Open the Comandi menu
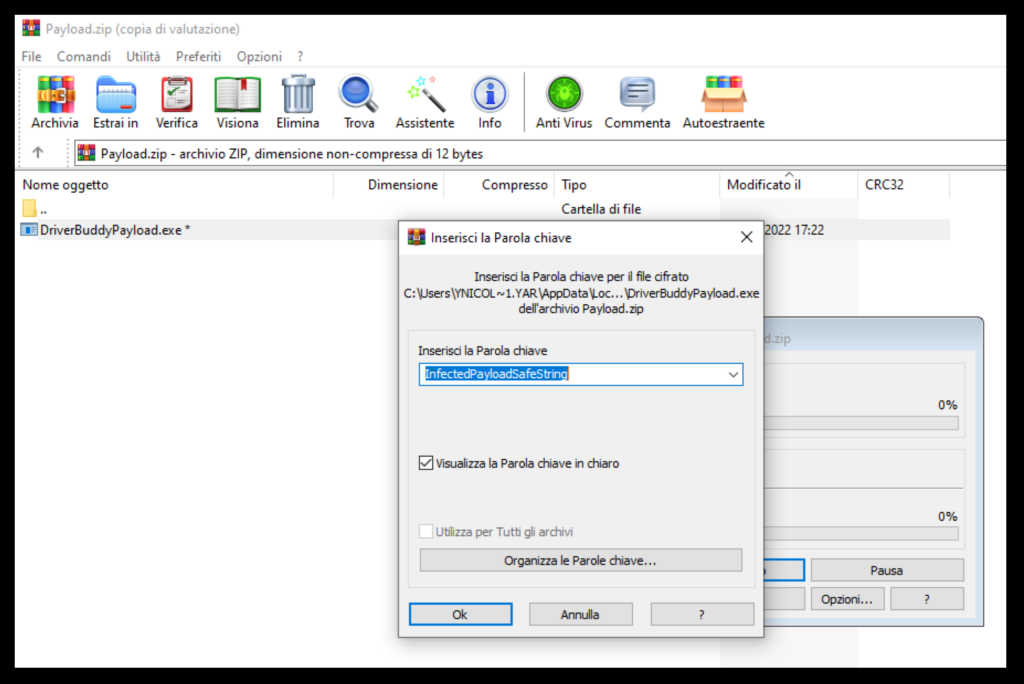Image resolution: width=1024 pixels, height=684 pixels. tap(83, 56)
